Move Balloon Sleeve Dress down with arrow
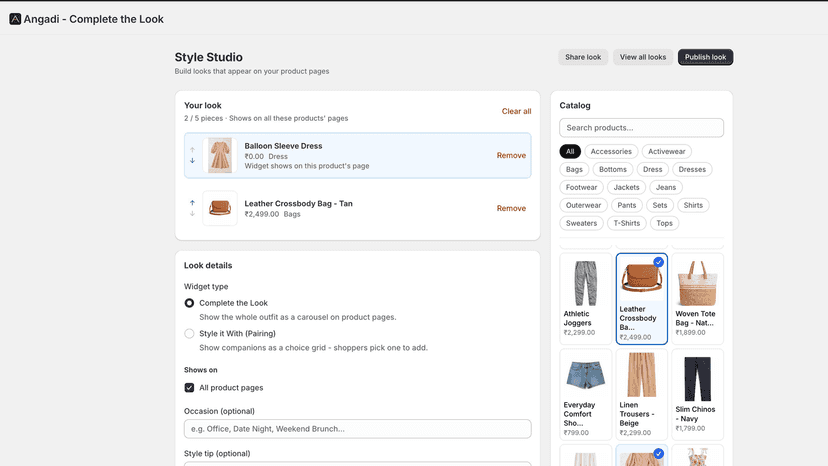The width and height of the screenshot is (828, 466). point(192,161)
